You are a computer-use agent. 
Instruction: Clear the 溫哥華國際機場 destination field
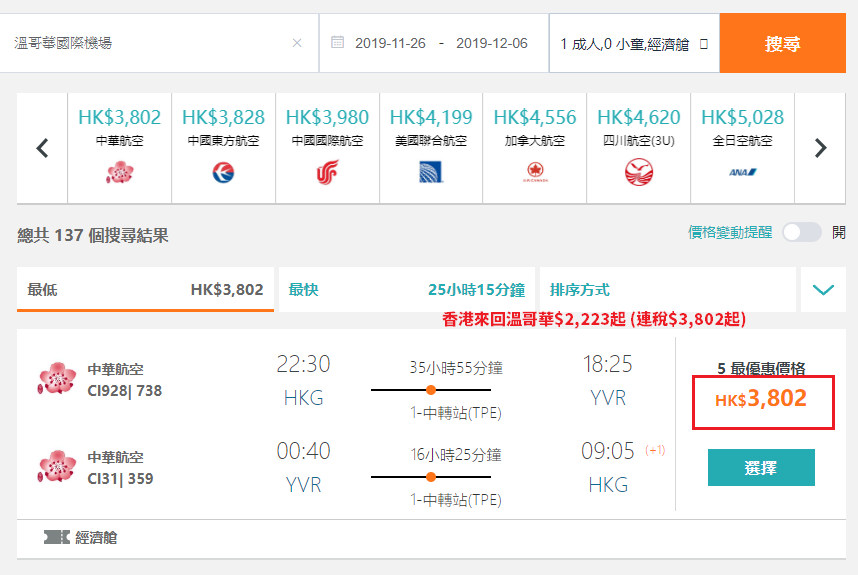point(297,43)
